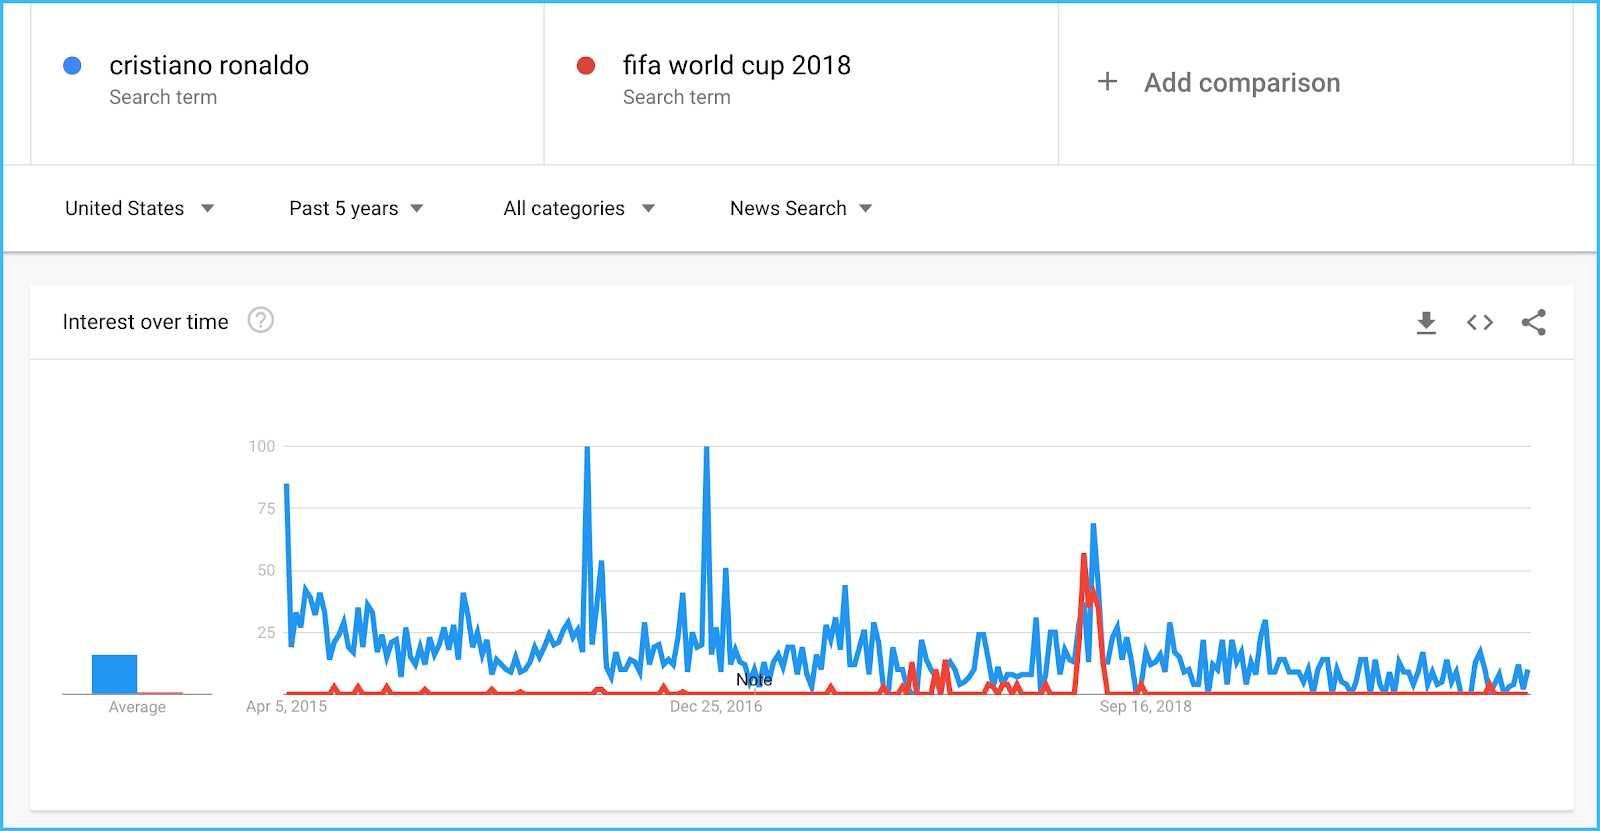Image resolution: width=1600 pixels, height=831 pixels.
Task: Click the Interest over time heading
Action: [x=146, y=322]
